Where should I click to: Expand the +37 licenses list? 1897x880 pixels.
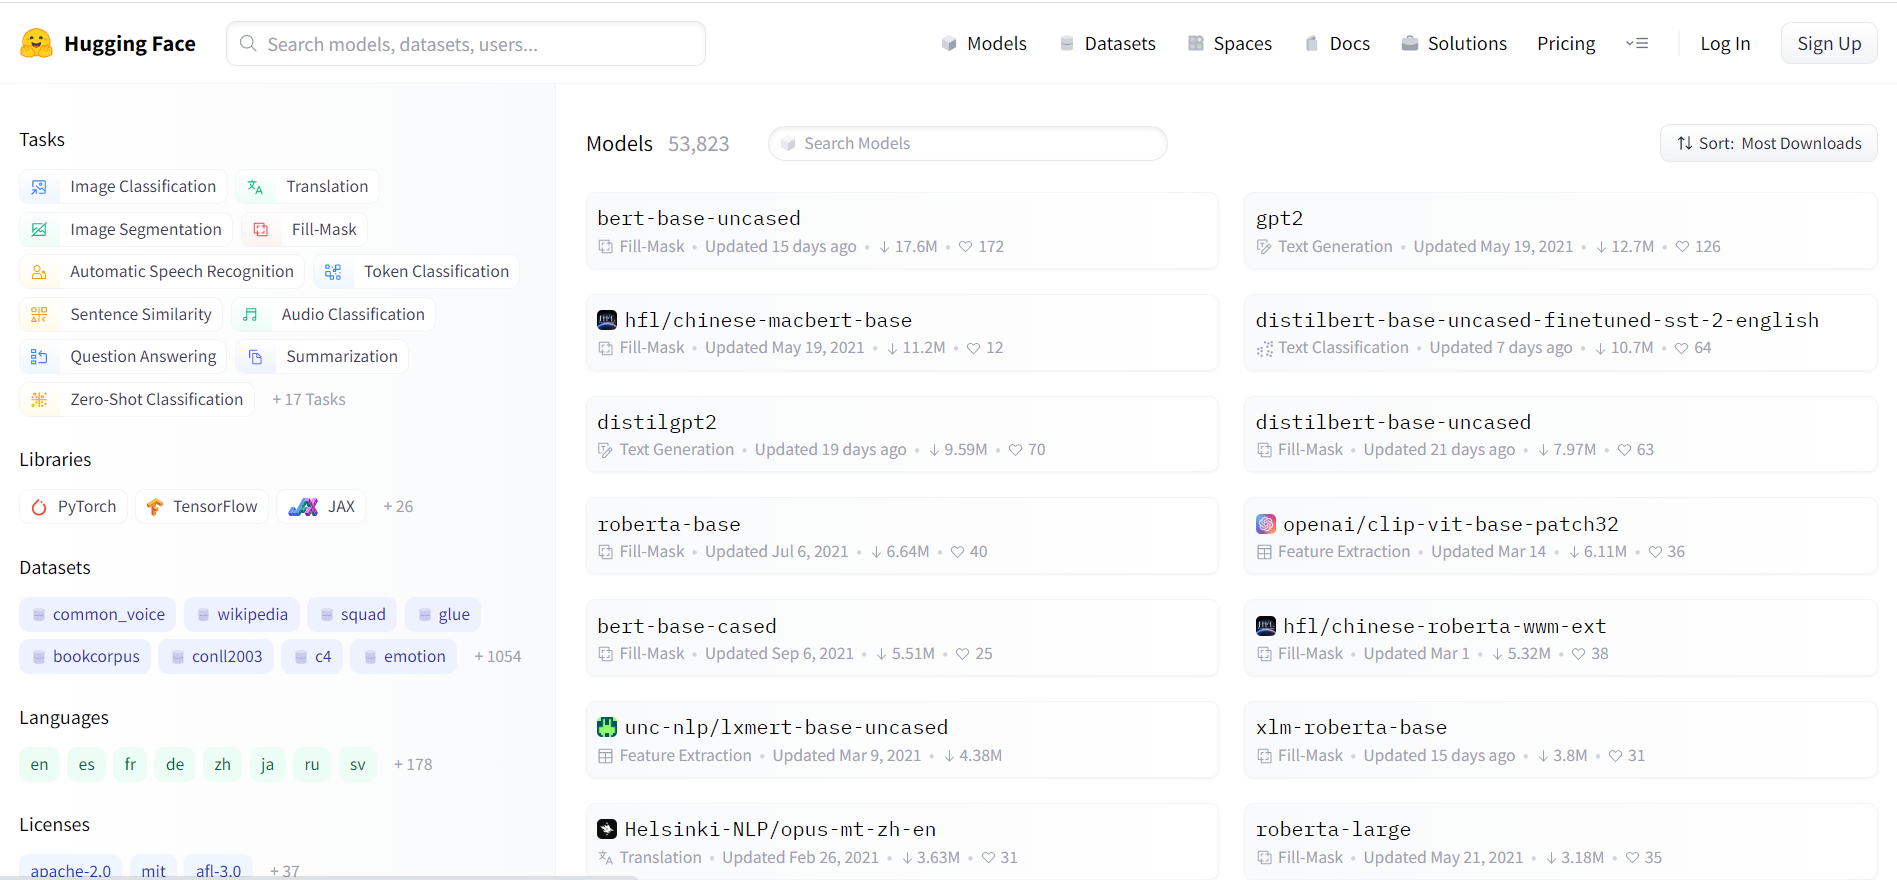[285, 871]
